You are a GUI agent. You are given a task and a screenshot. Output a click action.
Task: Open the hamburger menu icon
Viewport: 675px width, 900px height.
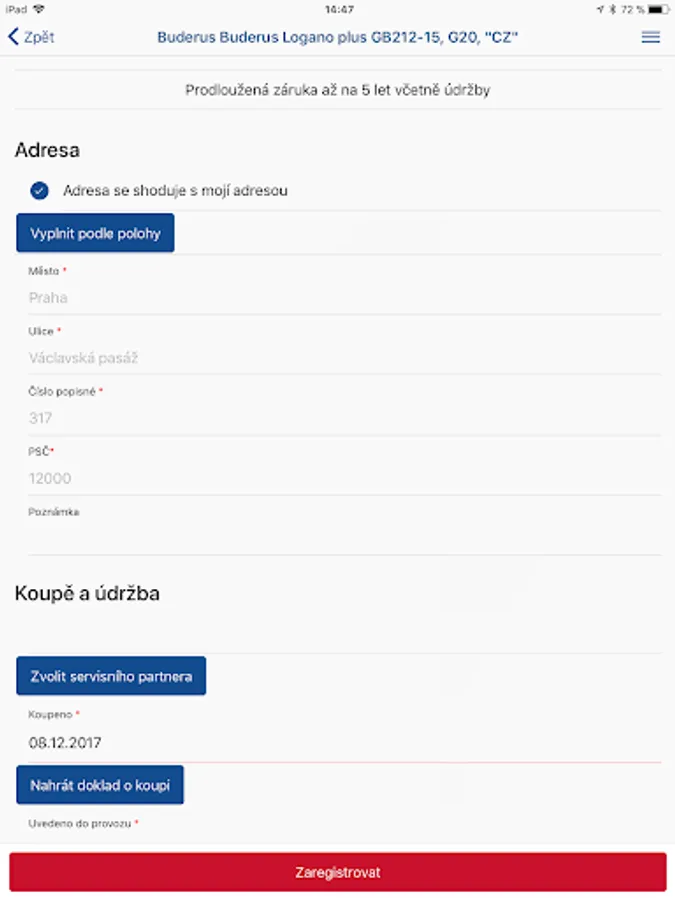(x=650, y=37)
